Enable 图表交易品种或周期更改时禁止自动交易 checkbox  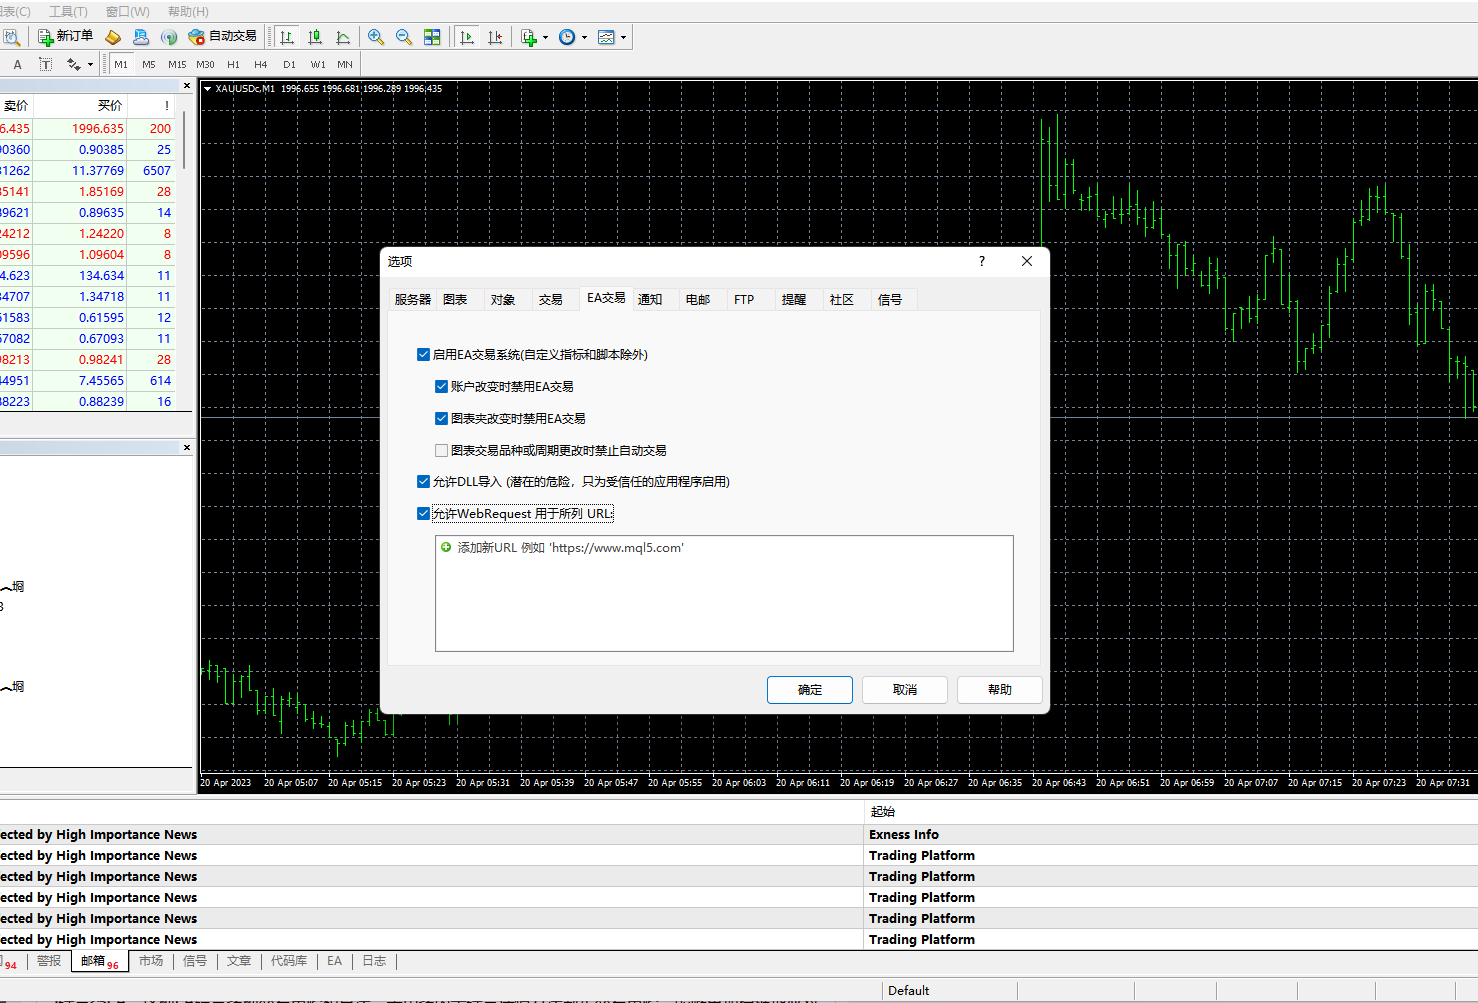click(x=441, y=450)
